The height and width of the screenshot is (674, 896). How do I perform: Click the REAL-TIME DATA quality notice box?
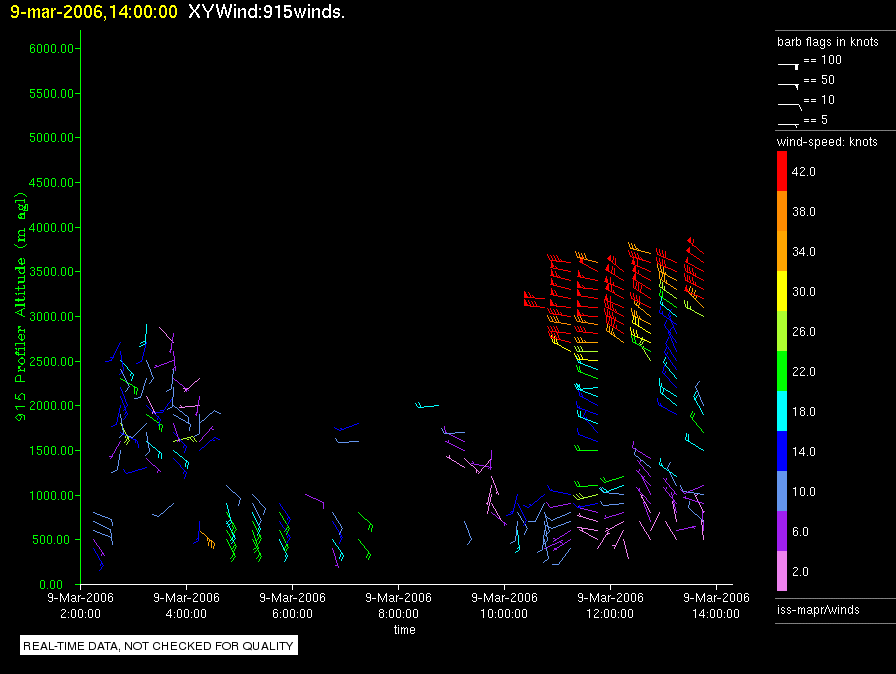[x=159, y=645]
